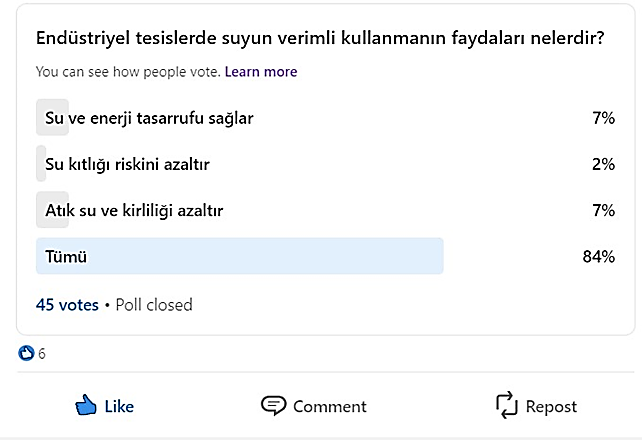Open the reactions count showing 6
The image size is (642, 440).
[42, 354]
